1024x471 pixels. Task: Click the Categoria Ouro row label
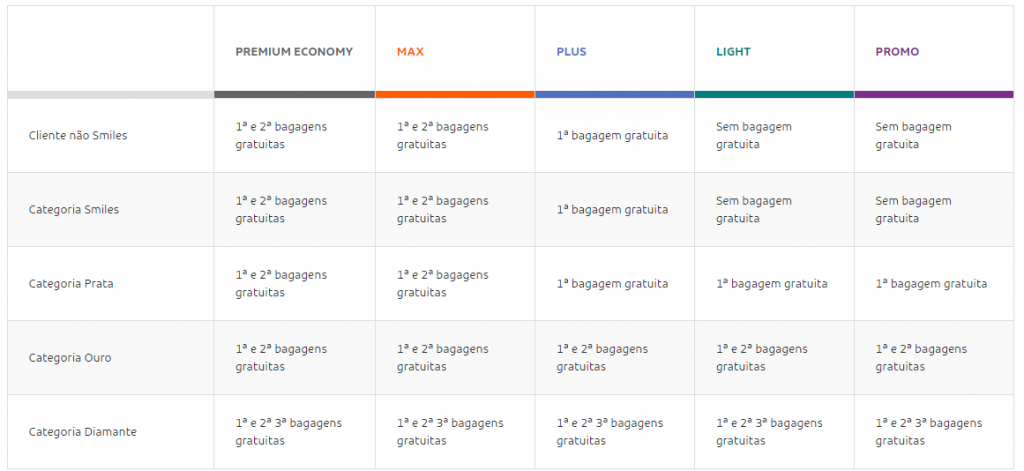70,358
